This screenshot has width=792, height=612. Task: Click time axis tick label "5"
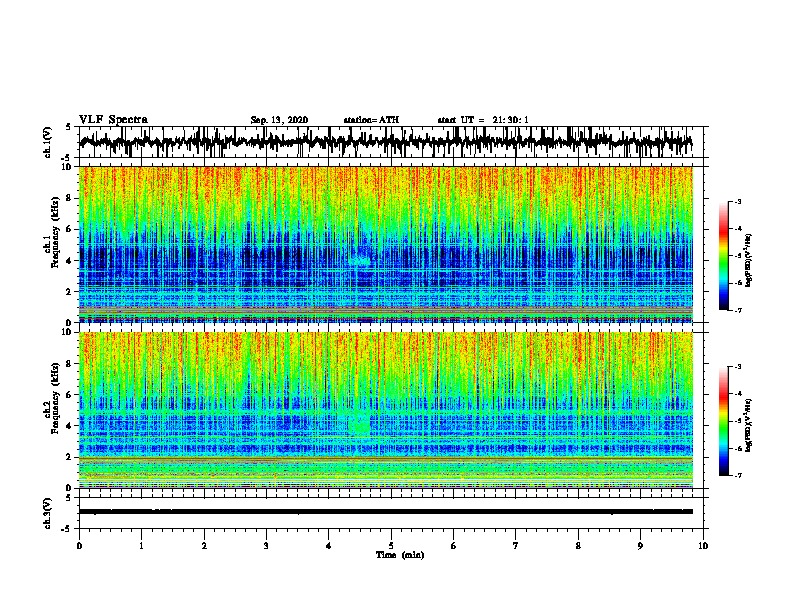tap(391, 546)
